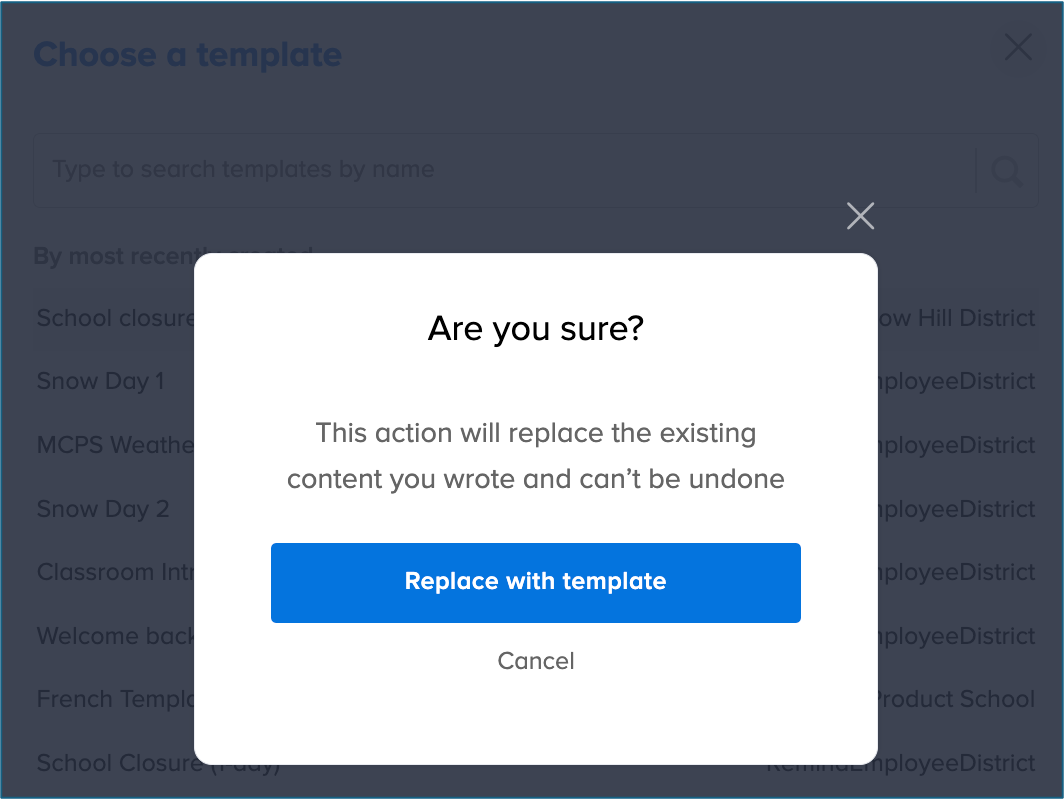Image resolution: width=1064 pixels, height=800 pixels.
Task: Focus the template name search field
Action: pos(500,170)
